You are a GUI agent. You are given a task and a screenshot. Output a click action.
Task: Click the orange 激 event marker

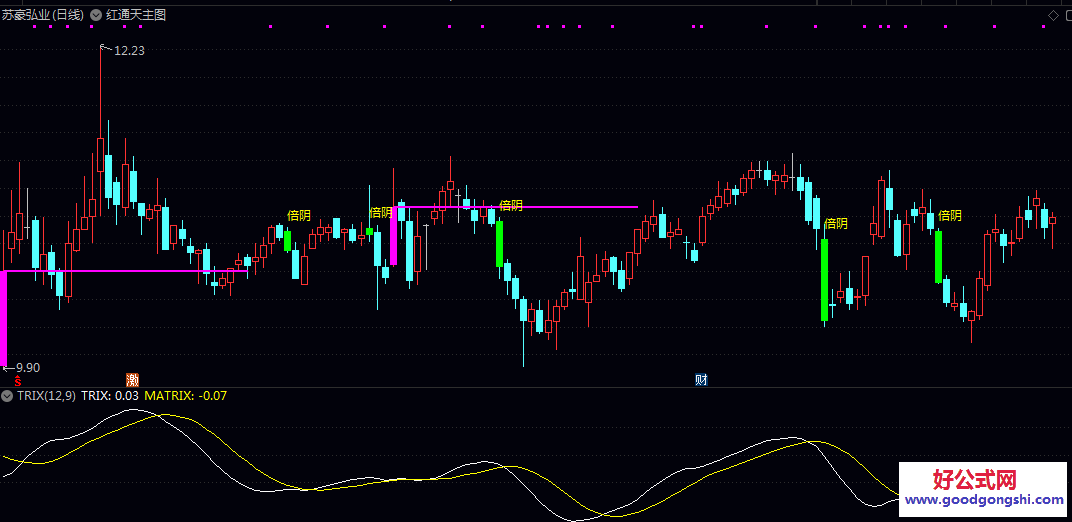click(x=133, y=380)
